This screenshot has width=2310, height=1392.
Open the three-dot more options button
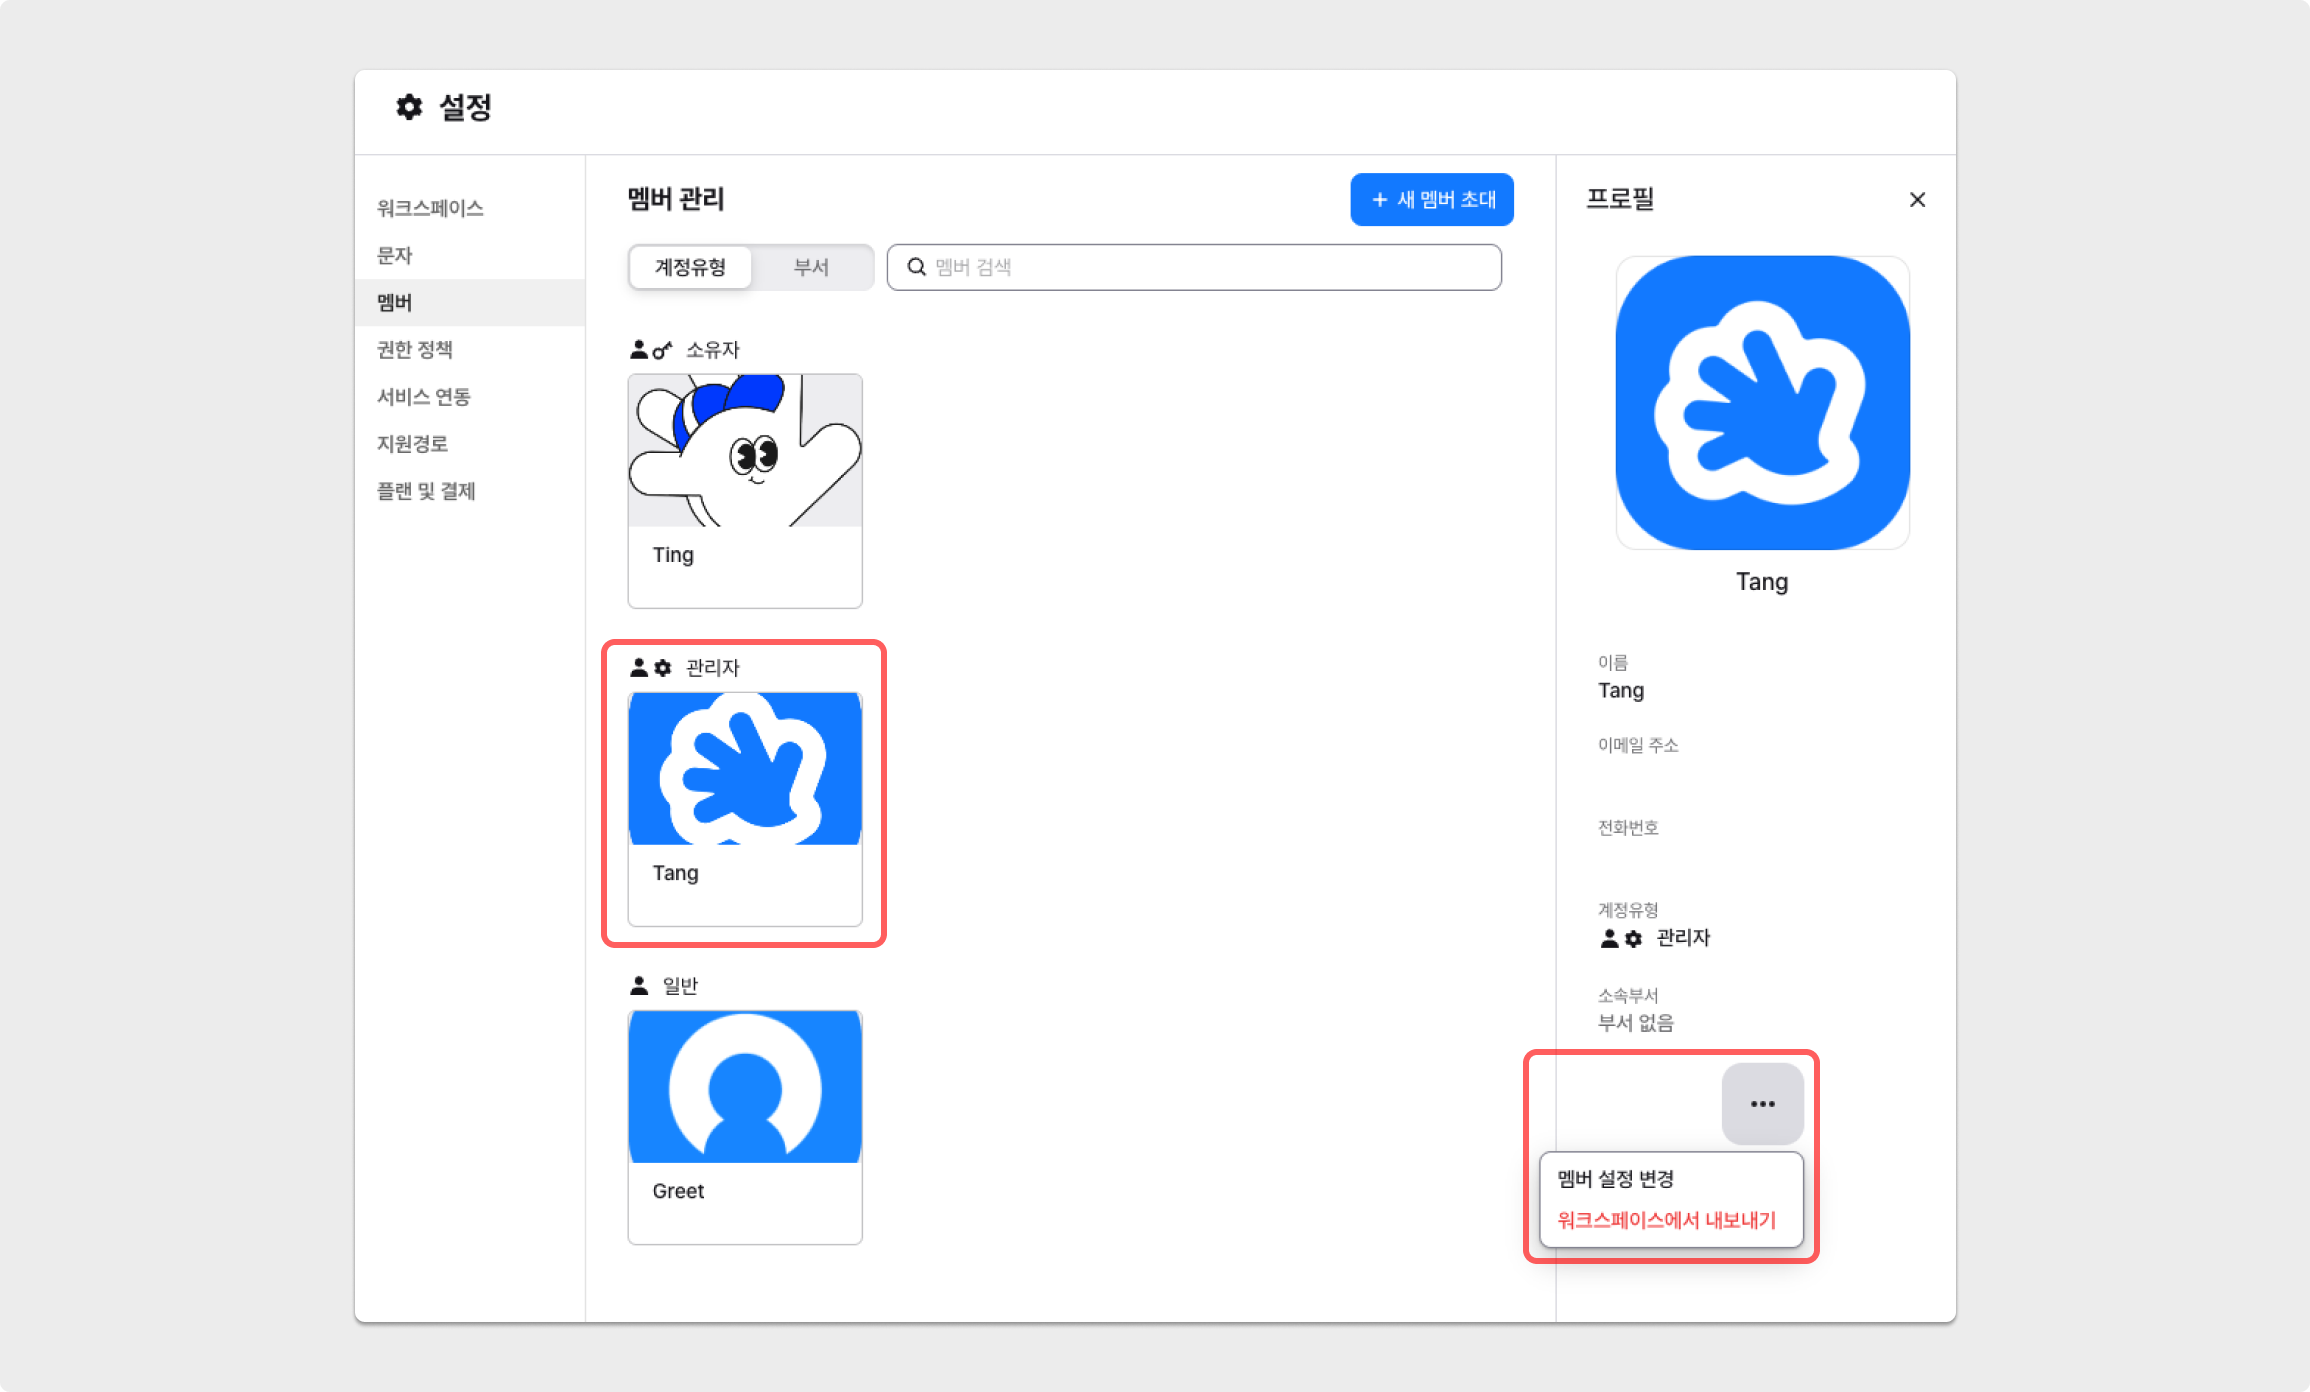tap(1762, 1104)
